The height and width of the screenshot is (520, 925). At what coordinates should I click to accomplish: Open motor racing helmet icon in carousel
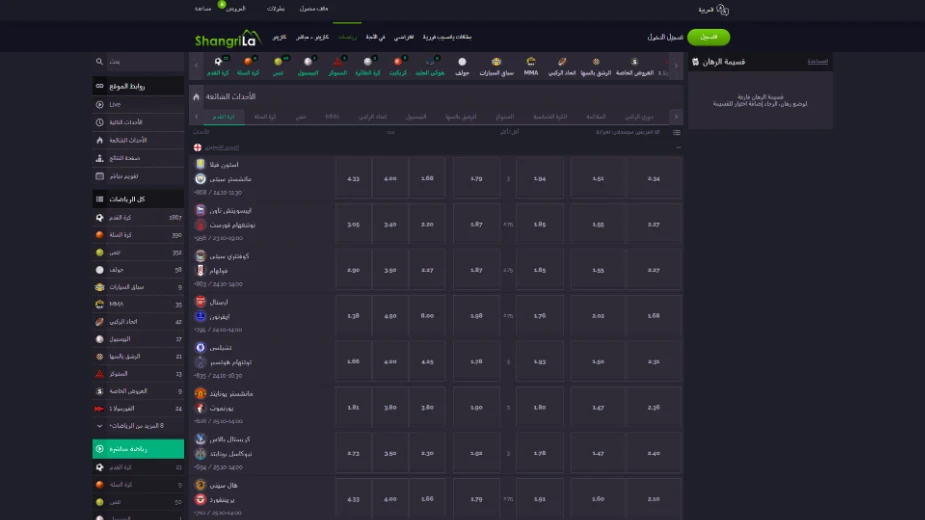(496, 62)
